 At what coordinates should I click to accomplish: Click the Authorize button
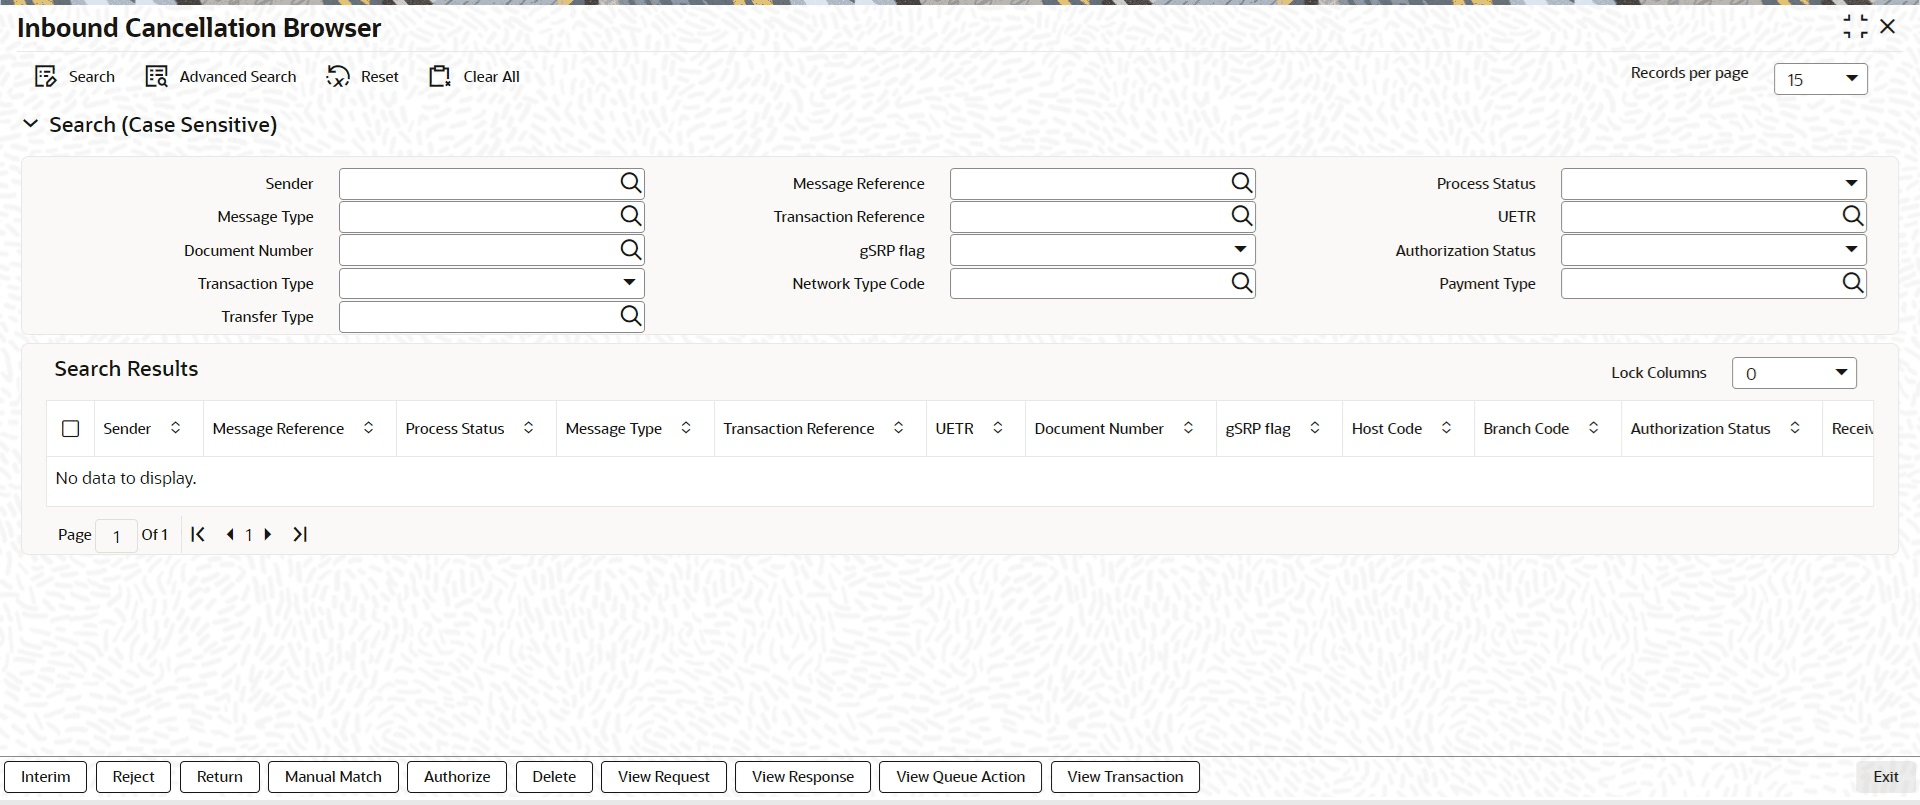pos(457,777)
